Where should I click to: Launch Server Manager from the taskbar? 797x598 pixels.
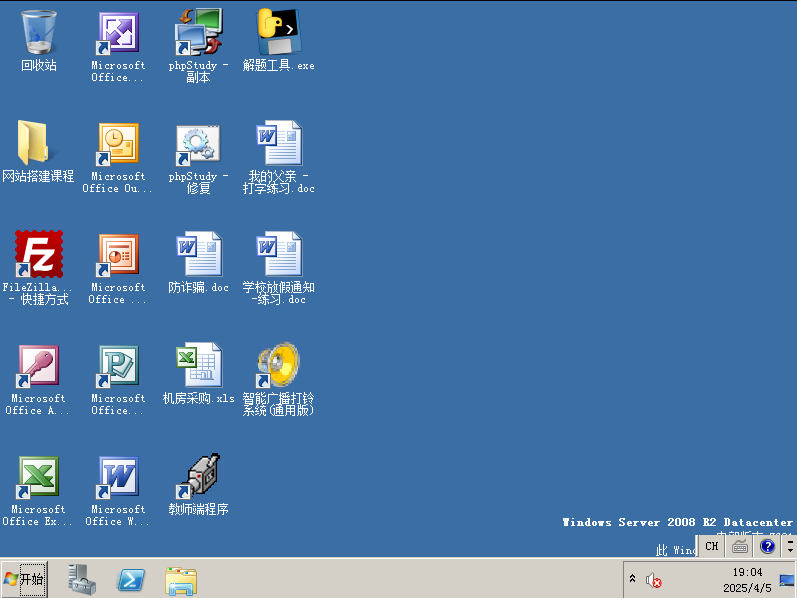click(x=82, y=579)
